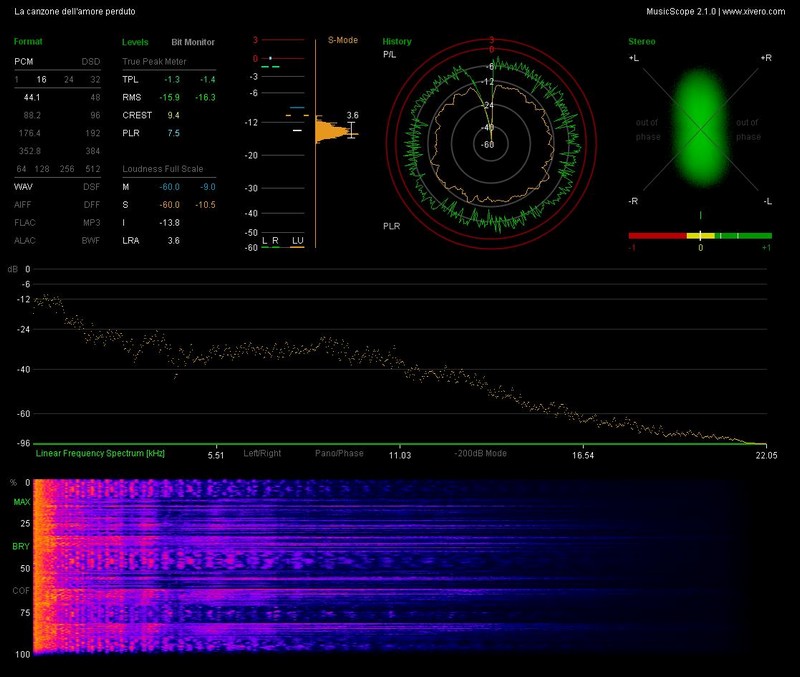Click the green stereo goniometer display
Screen dimensions: 800x677
(701, 128)
